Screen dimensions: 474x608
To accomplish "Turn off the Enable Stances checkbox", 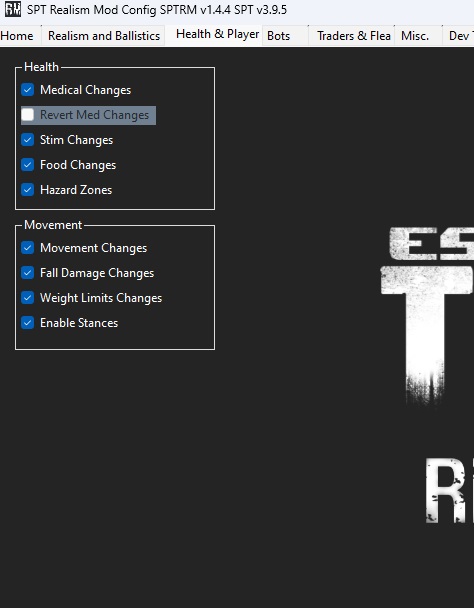I will [x=28, y=323].
